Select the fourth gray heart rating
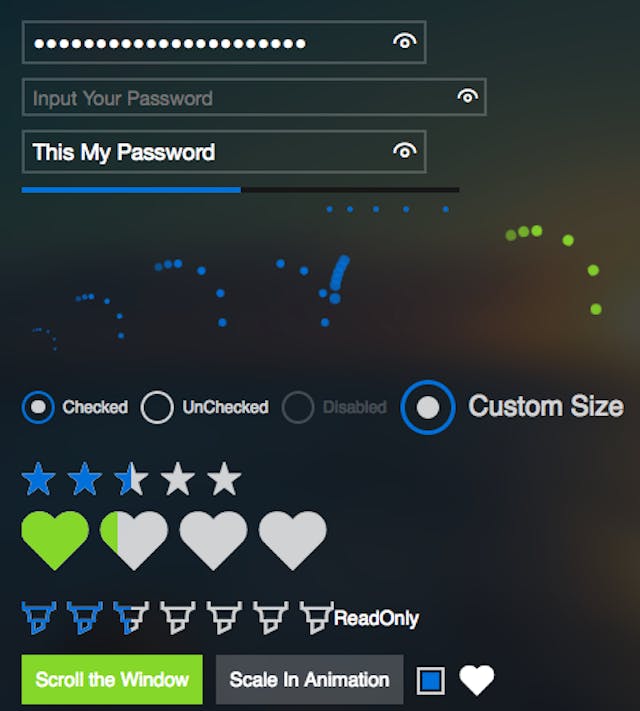This screenshot has height=711, width=640. (x=293, y=540)
